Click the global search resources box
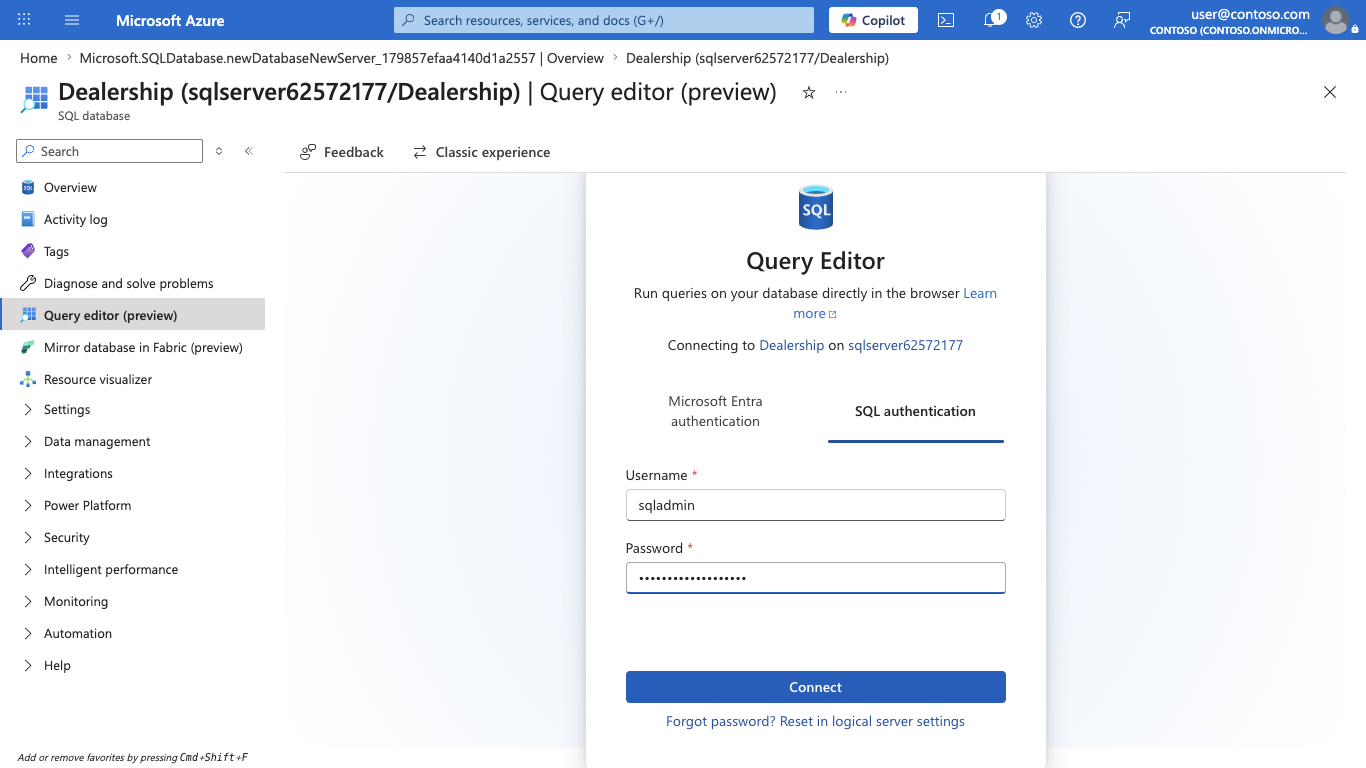Screen dimensions: 1366x768 (604, 20)
